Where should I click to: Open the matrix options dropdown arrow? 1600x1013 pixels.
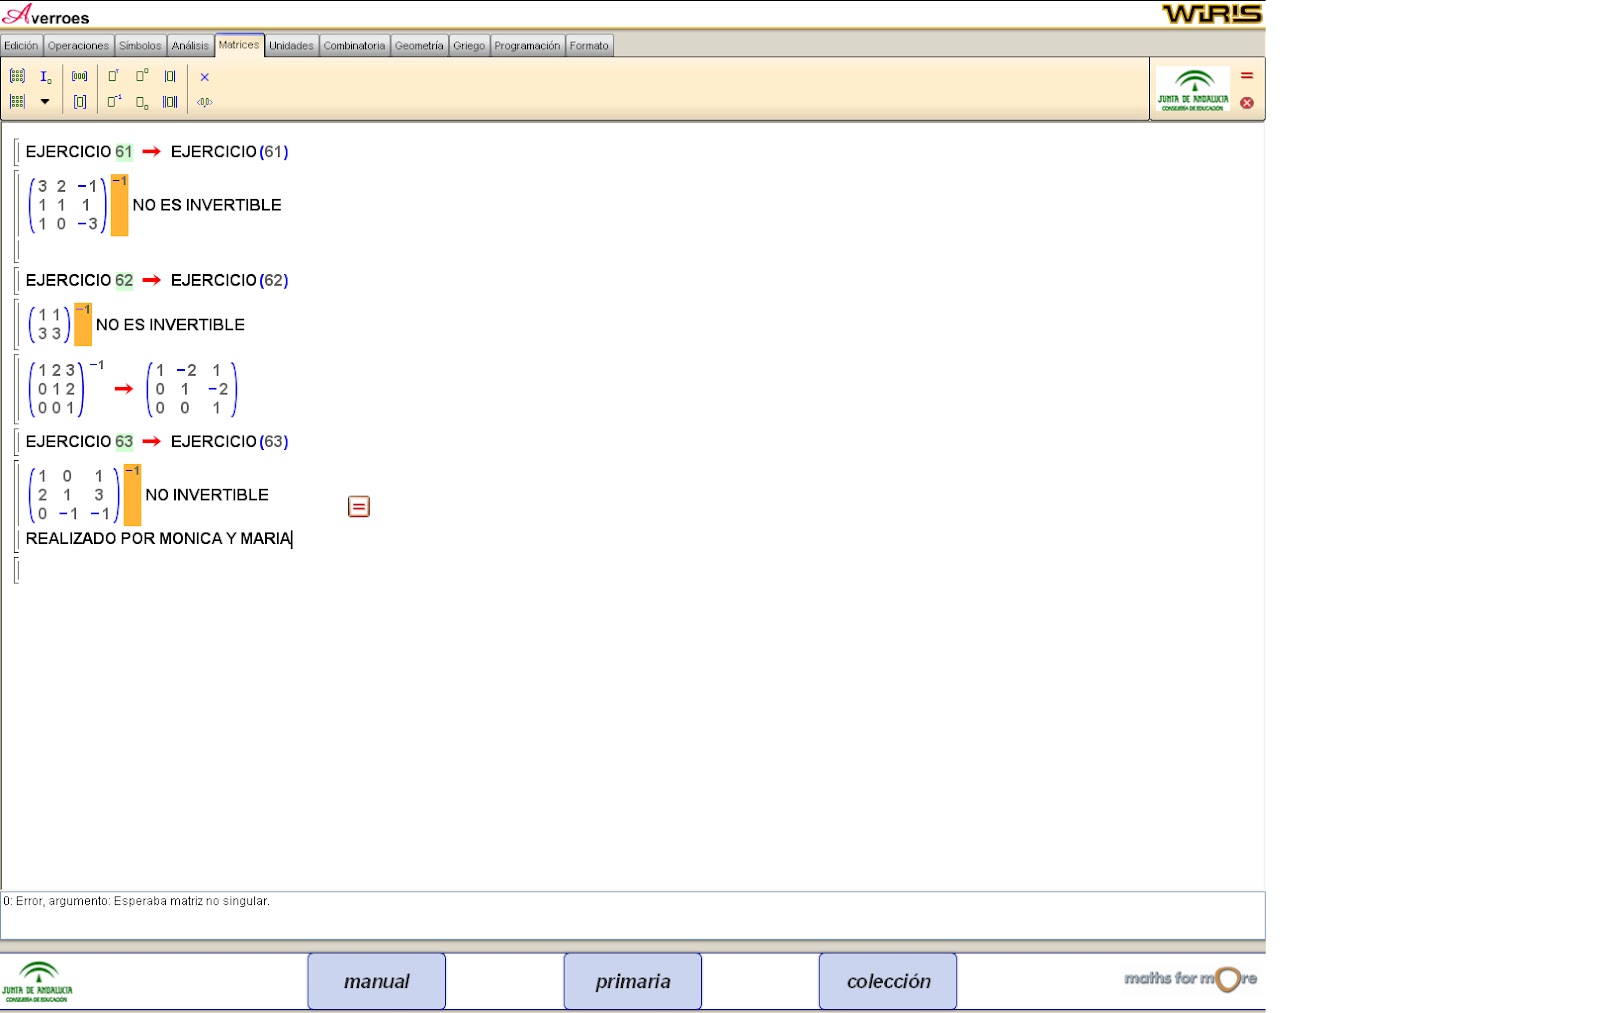45,101
